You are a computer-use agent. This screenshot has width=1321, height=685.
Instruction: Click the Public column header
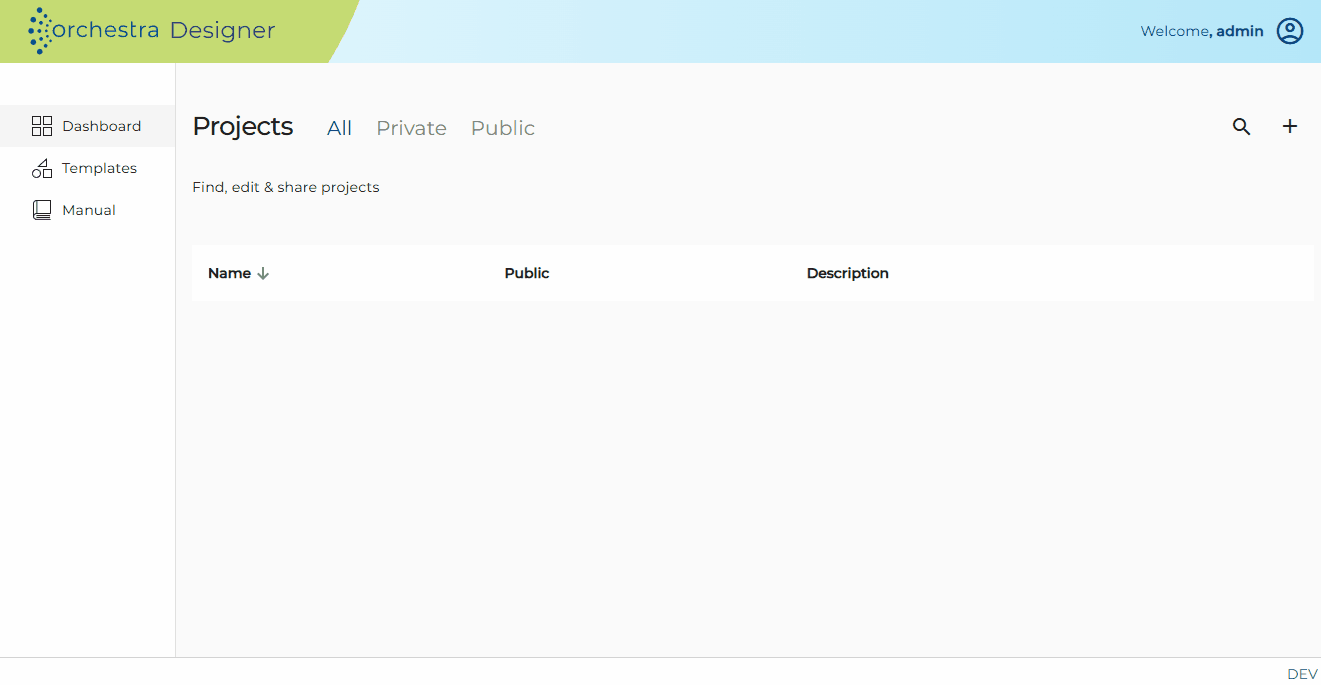tap(527, 273)
